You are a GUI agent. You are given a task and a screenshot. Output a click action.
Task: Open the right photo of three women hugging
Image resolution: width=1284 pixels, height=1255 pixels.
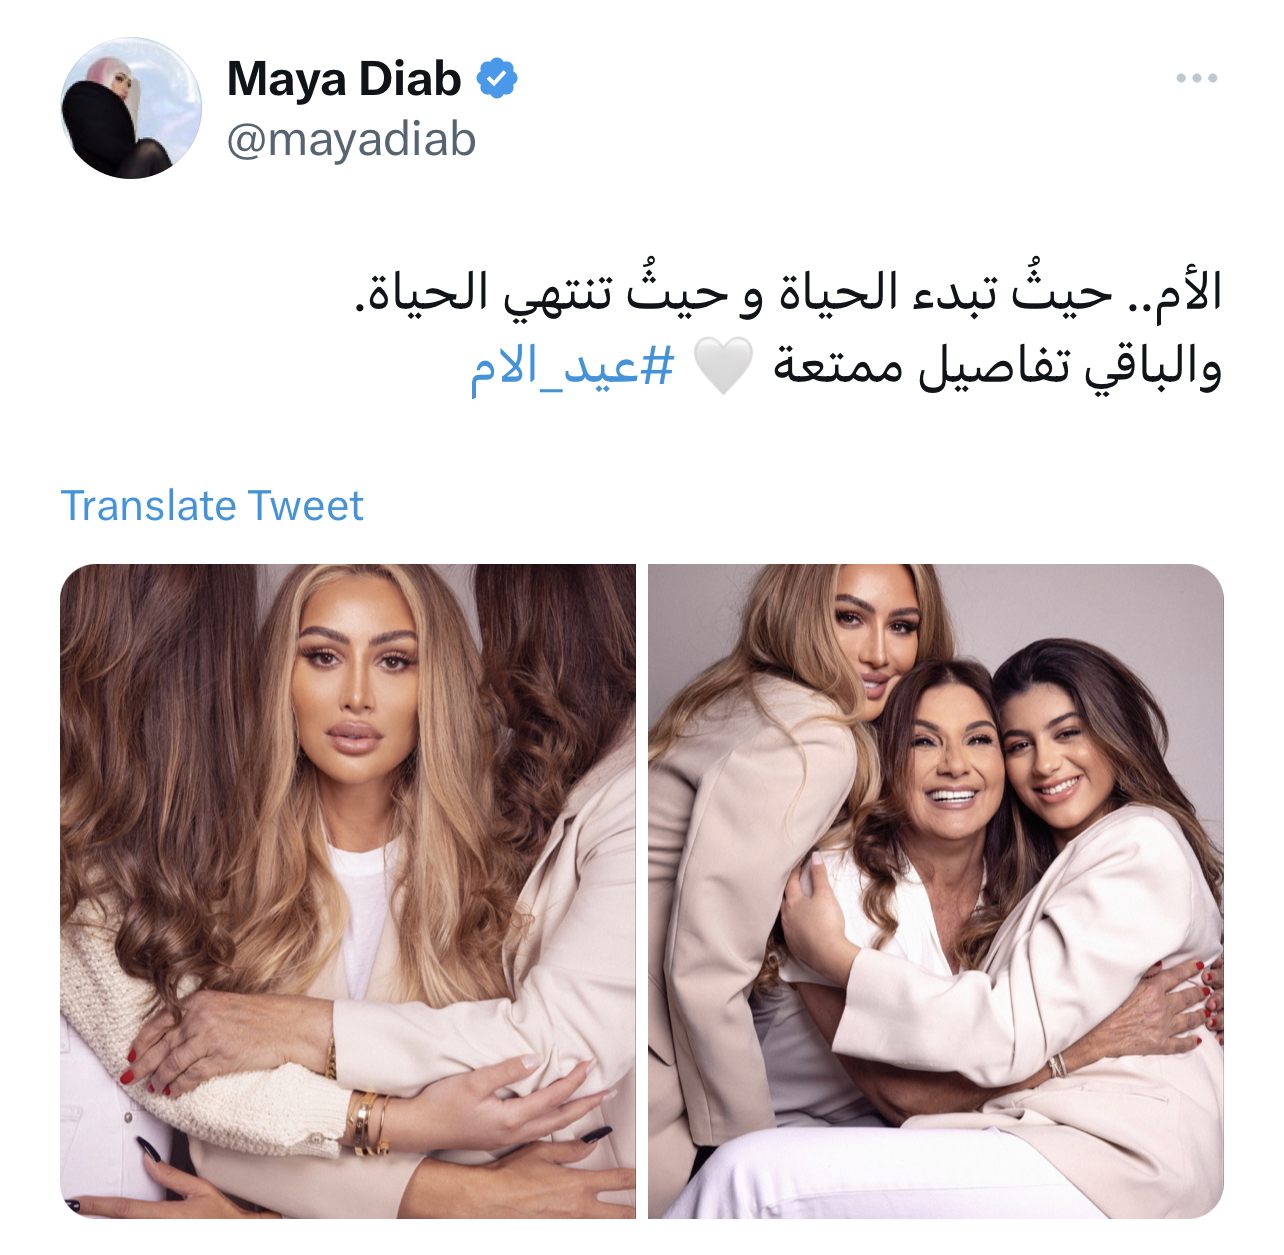pyautogui.click(x=936, y=891)
